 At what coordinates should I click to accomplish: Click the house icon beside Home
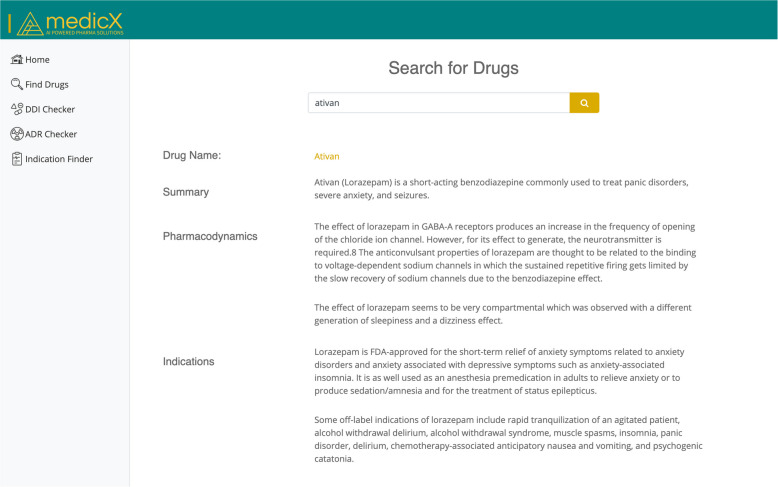(16, 60)
